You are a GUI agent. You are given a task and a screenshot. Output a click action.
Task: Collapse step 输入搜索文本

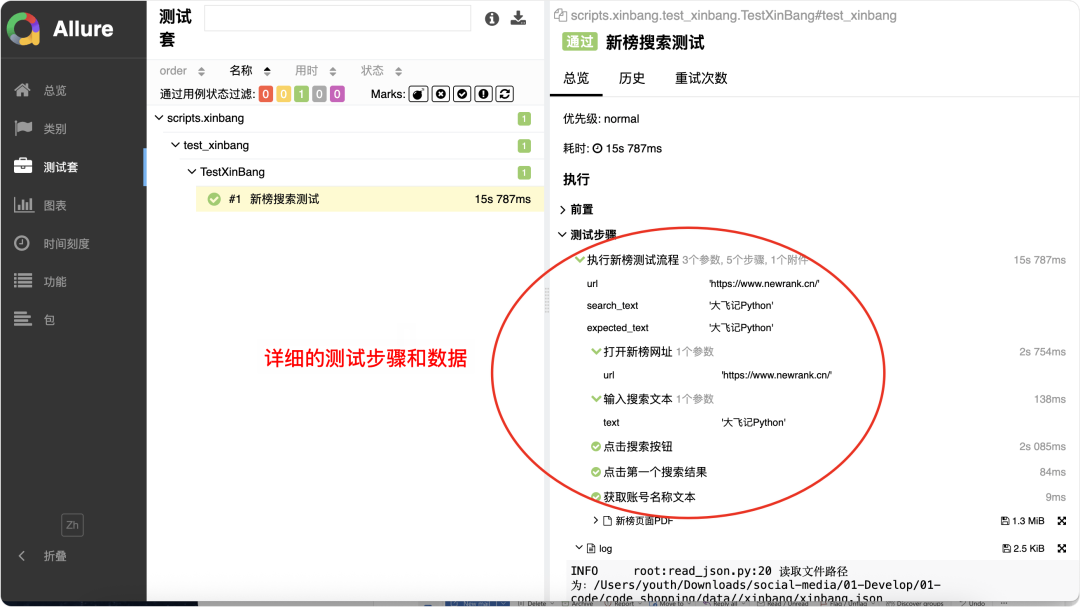click(x=596, y=399)
